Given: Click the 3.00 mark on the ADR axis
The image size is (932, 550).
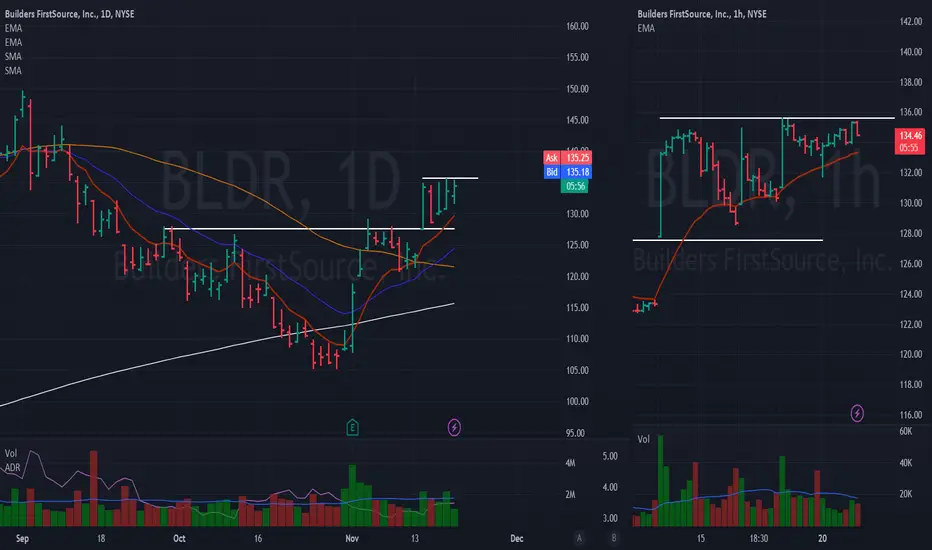Looking at the screenshot, I should [x=610, y=518].
